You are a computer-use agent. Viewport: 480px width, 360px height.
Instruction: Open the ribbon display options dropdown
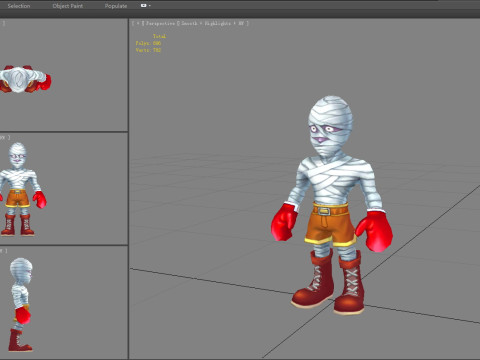(145, 6)
